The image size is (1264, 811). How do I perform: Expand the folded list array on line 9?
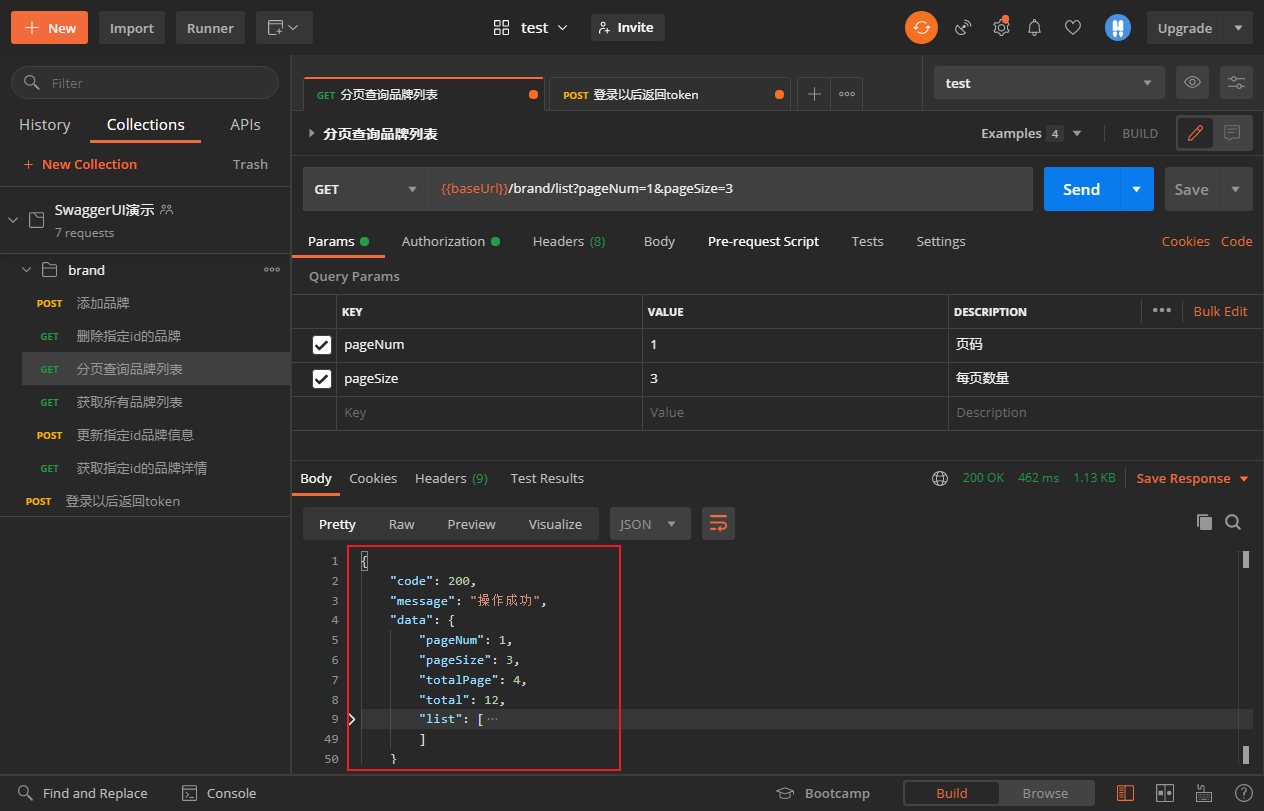(351, 719)
